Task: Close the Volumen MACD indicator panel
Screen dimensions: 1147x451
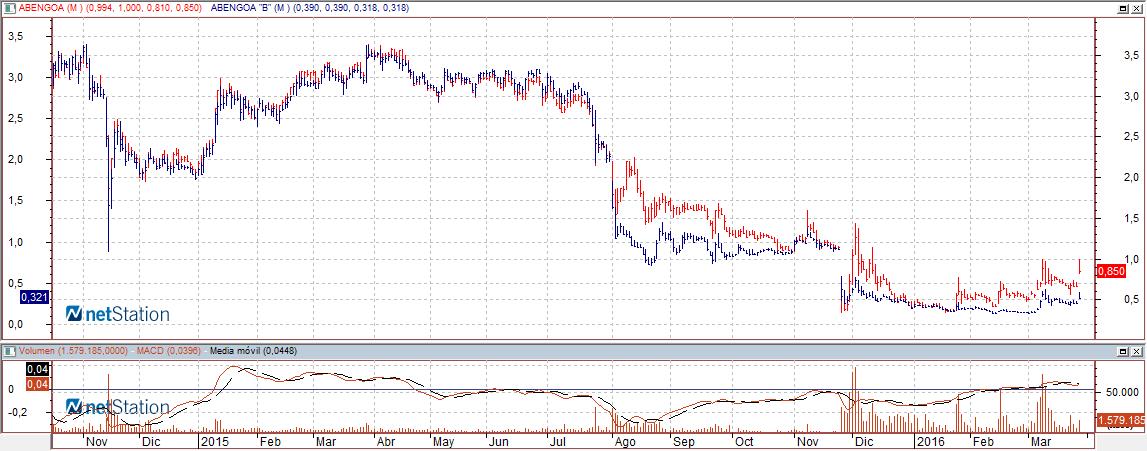Action: point(1137,352)
